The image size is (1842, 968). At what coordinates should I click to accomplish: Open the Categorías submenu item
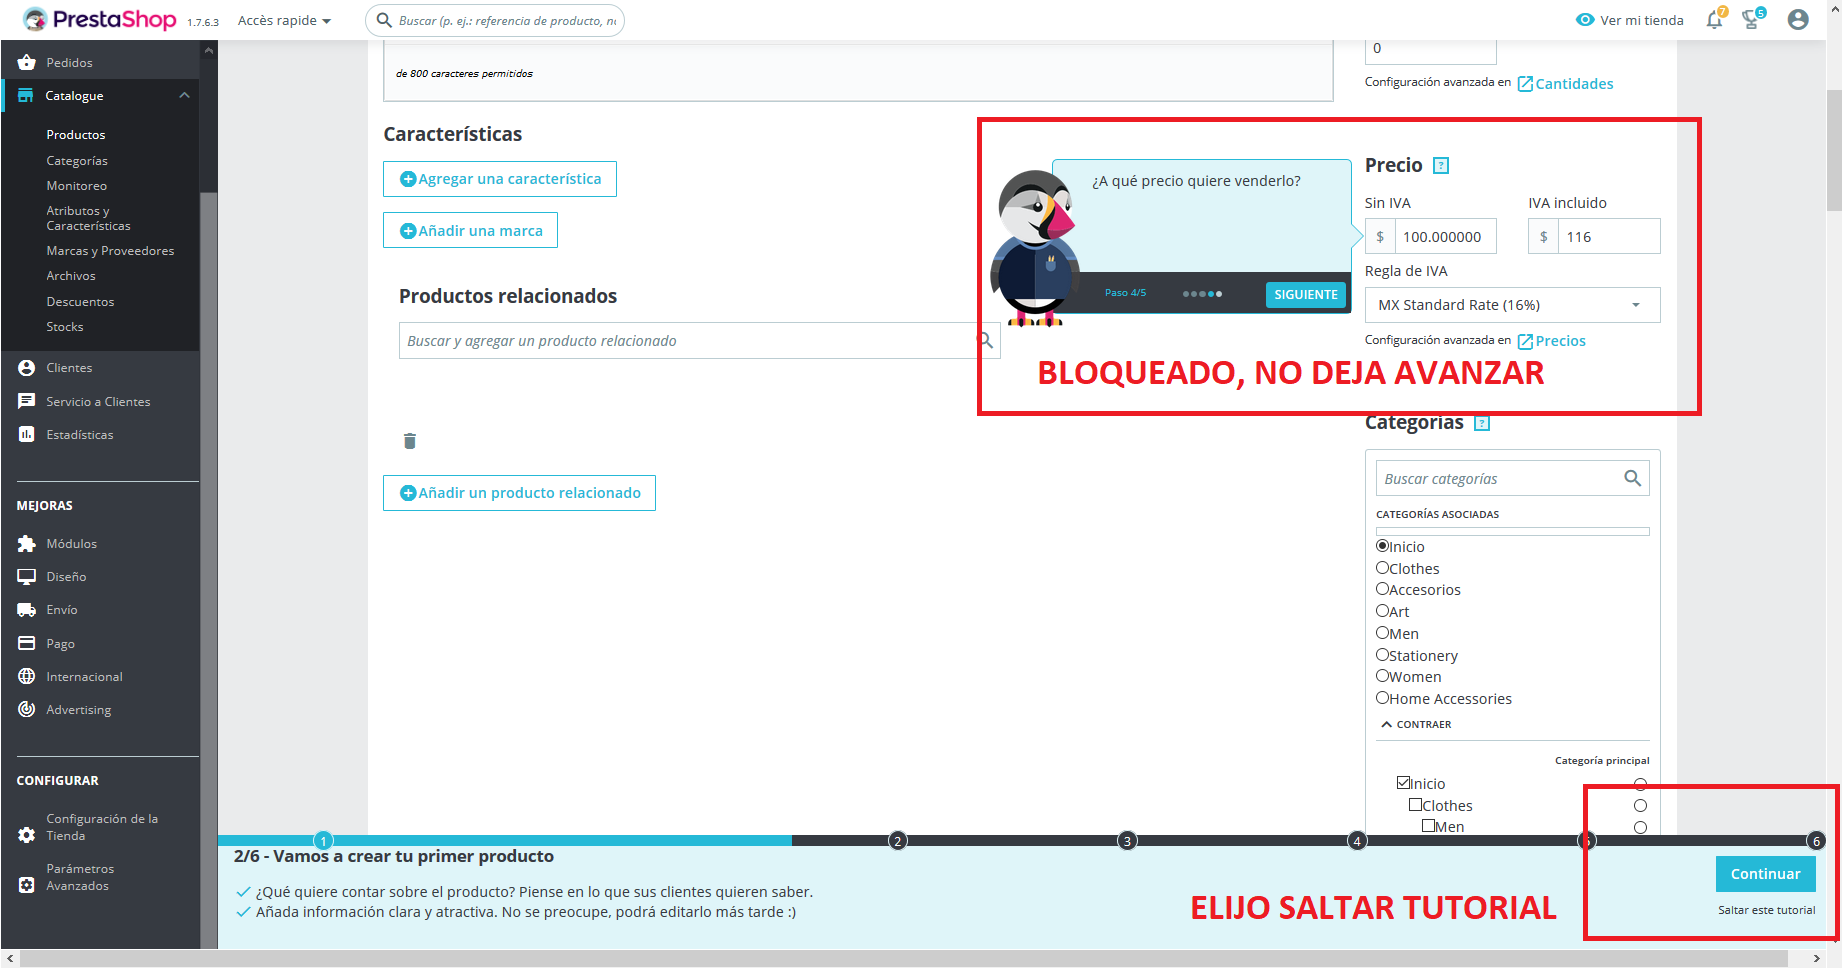tap(77, 161)
